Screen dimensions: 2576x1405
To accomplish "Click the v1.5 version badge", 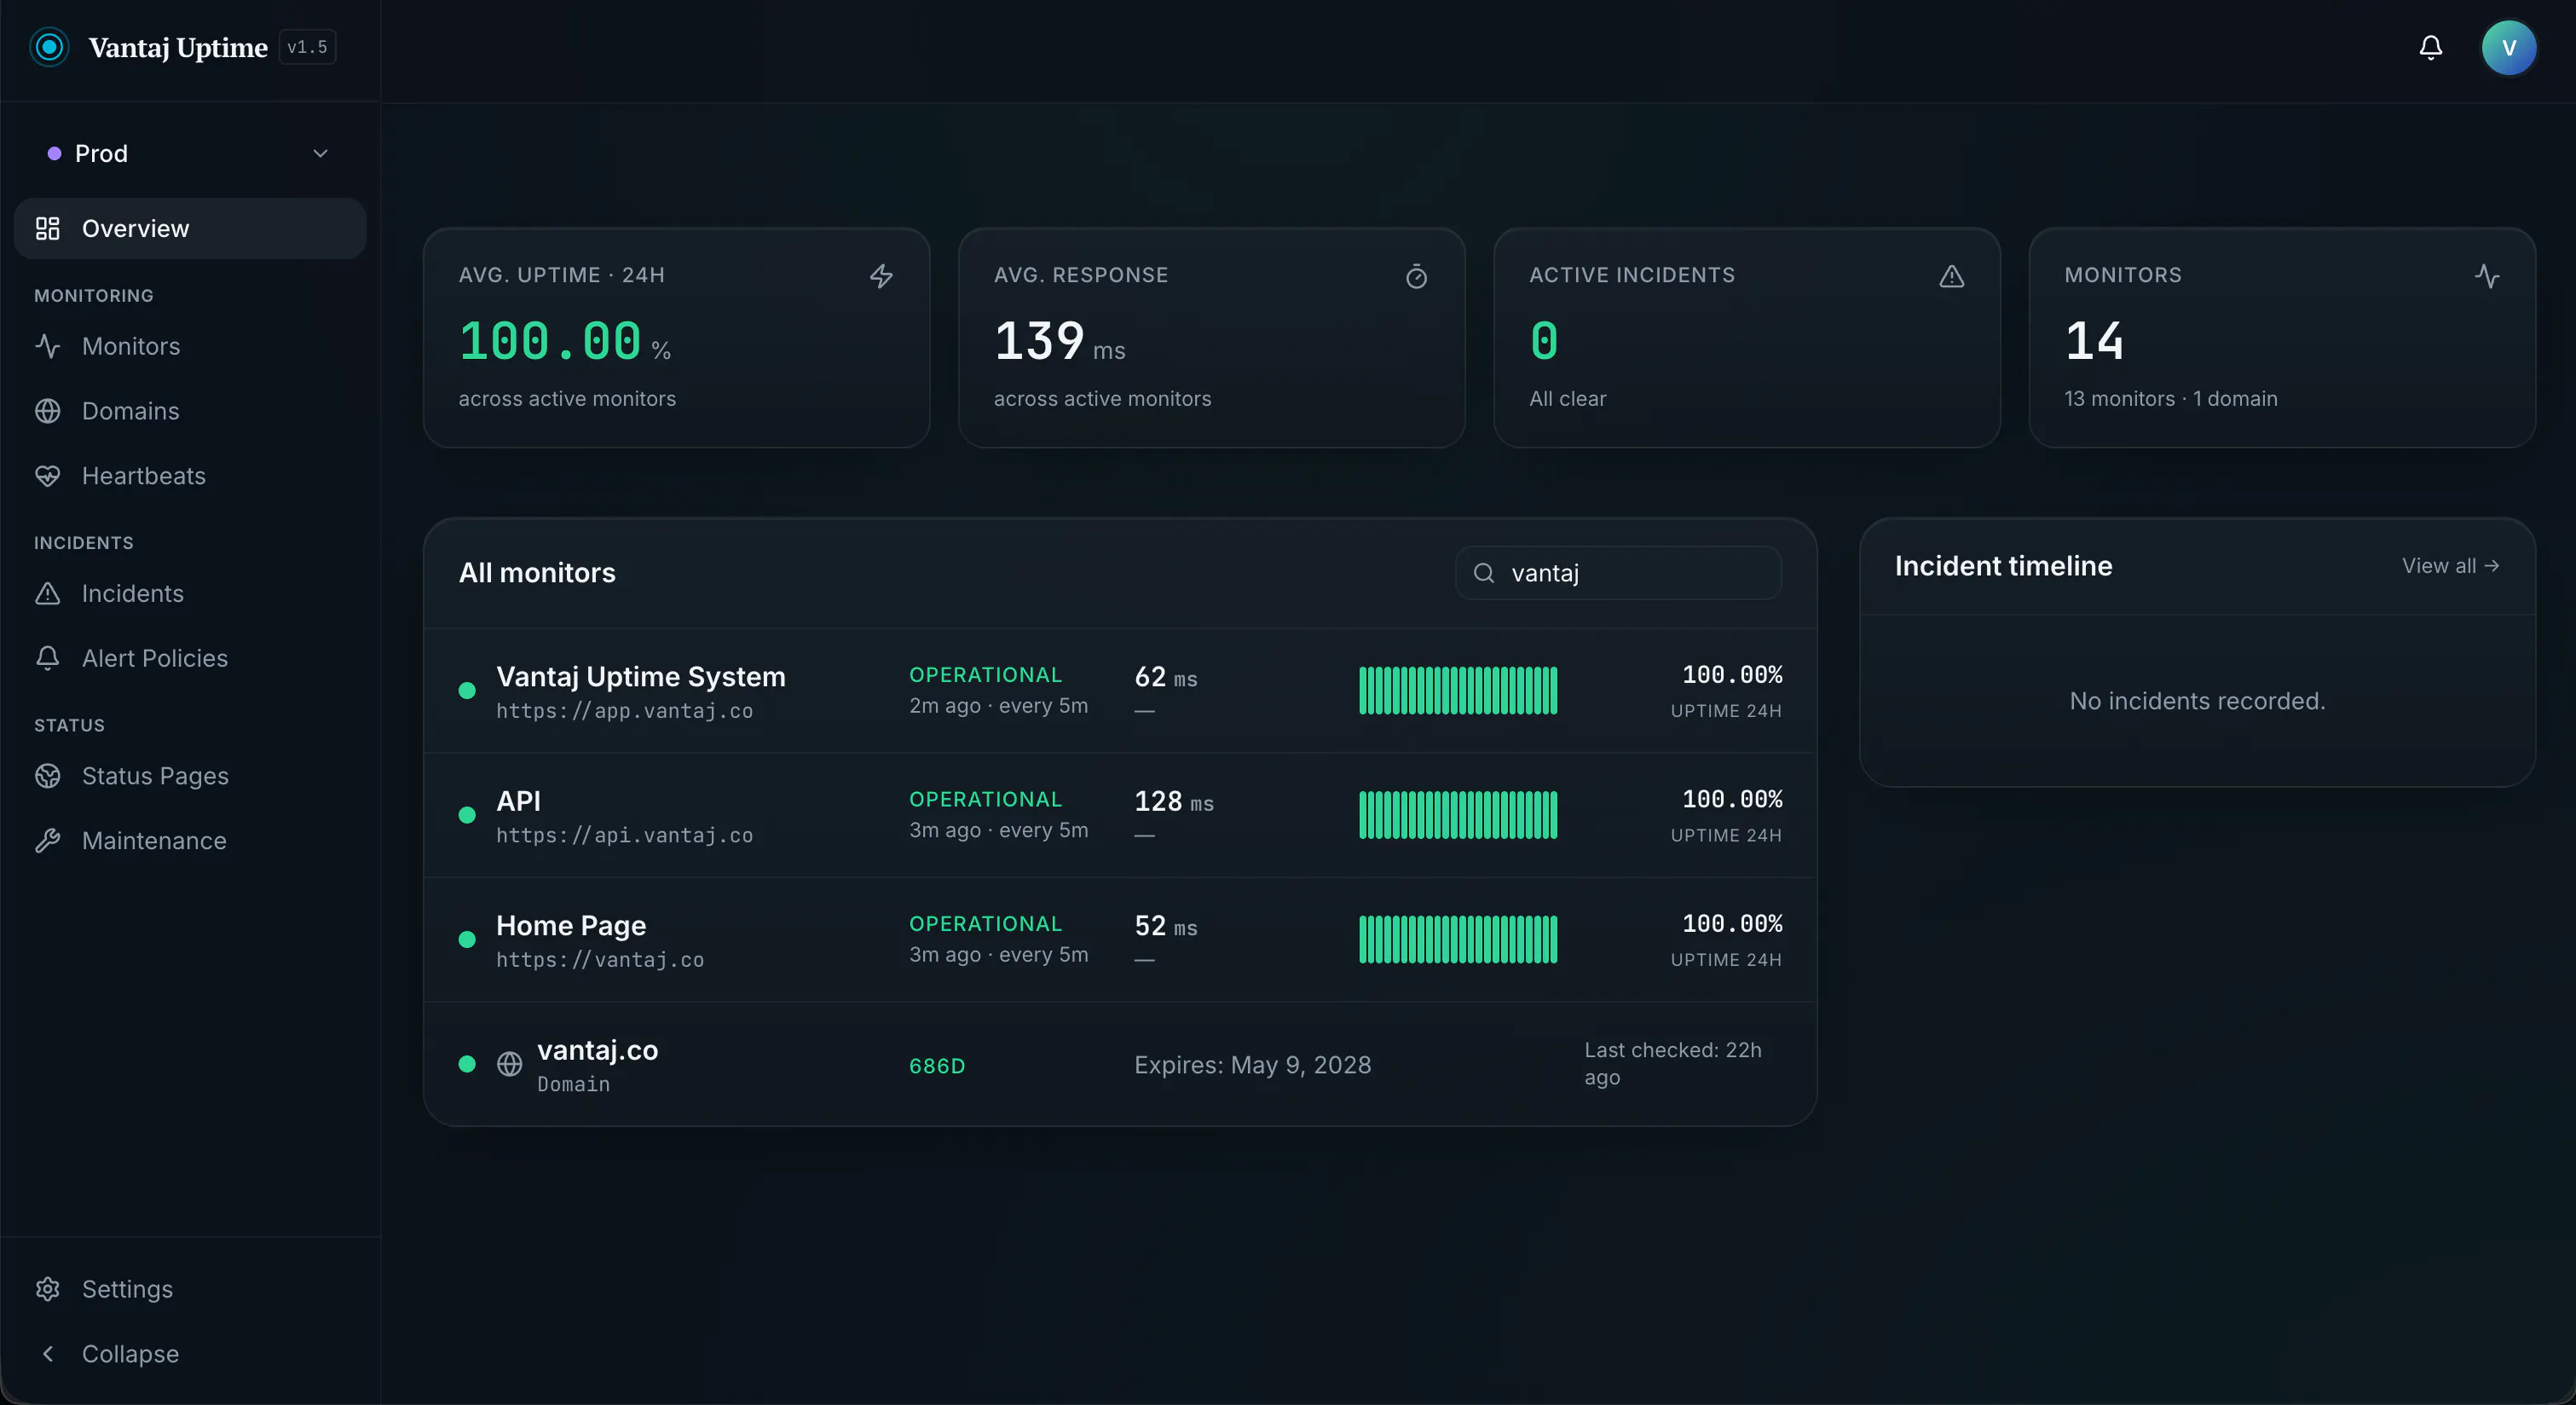I will click(307, 47).
